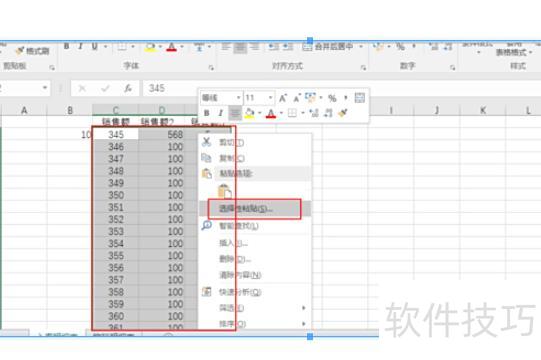Viewport: 541px width, 360px height.
Task: Choose Clear Contents (清除内容) in context menu
Action: tap(255, 275)
